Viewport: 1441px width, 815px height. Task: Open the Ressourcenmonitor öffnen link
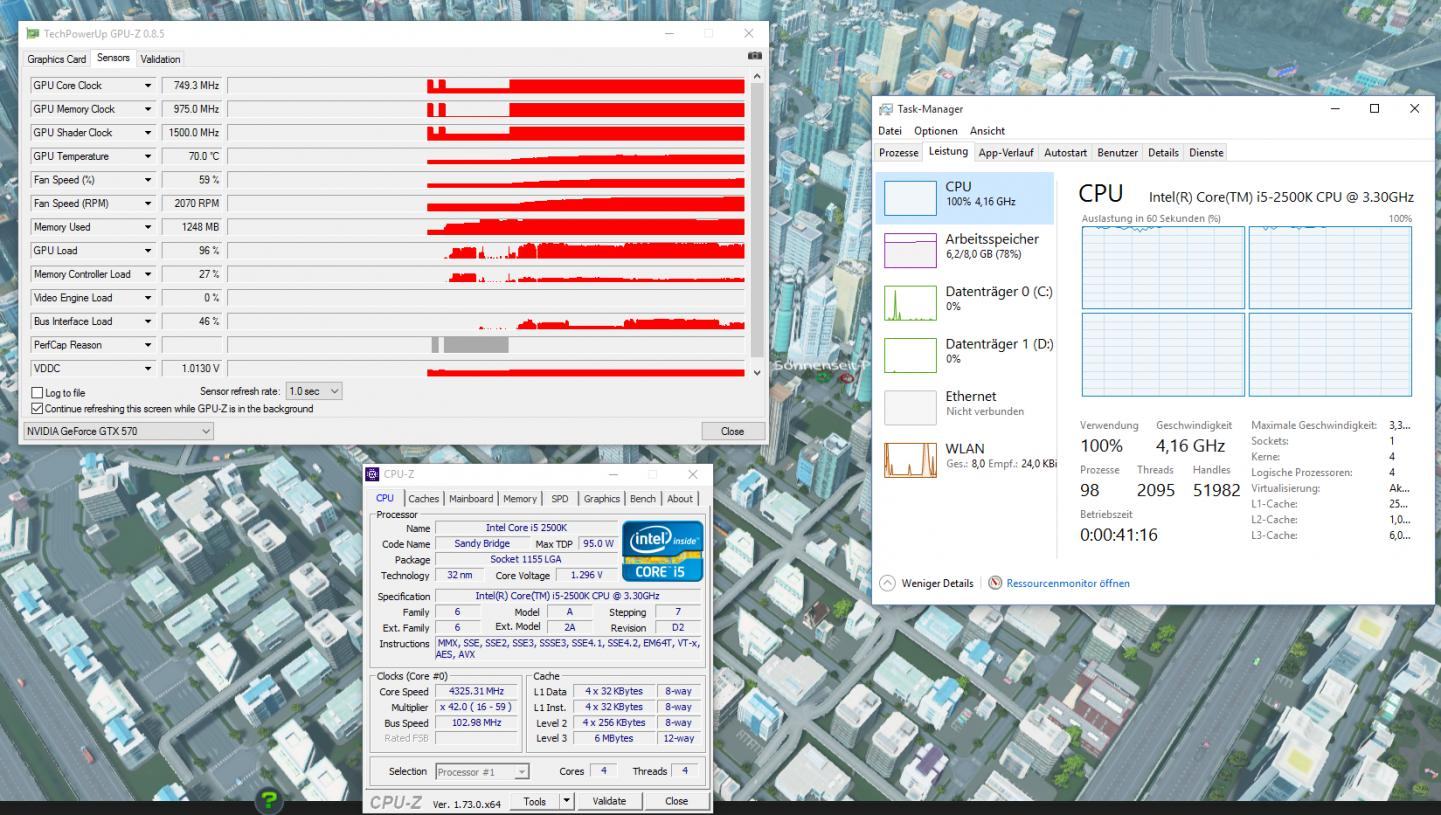coord(1068,583)
